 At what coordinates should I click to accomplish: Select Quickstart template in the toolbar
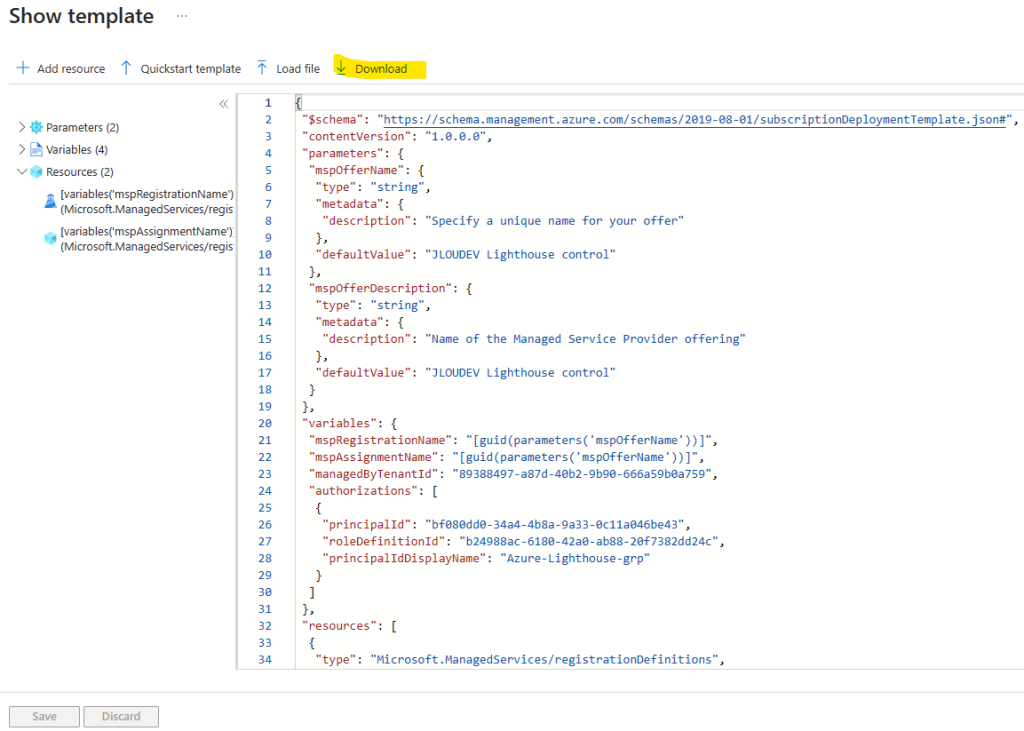[x=181, y=69]
